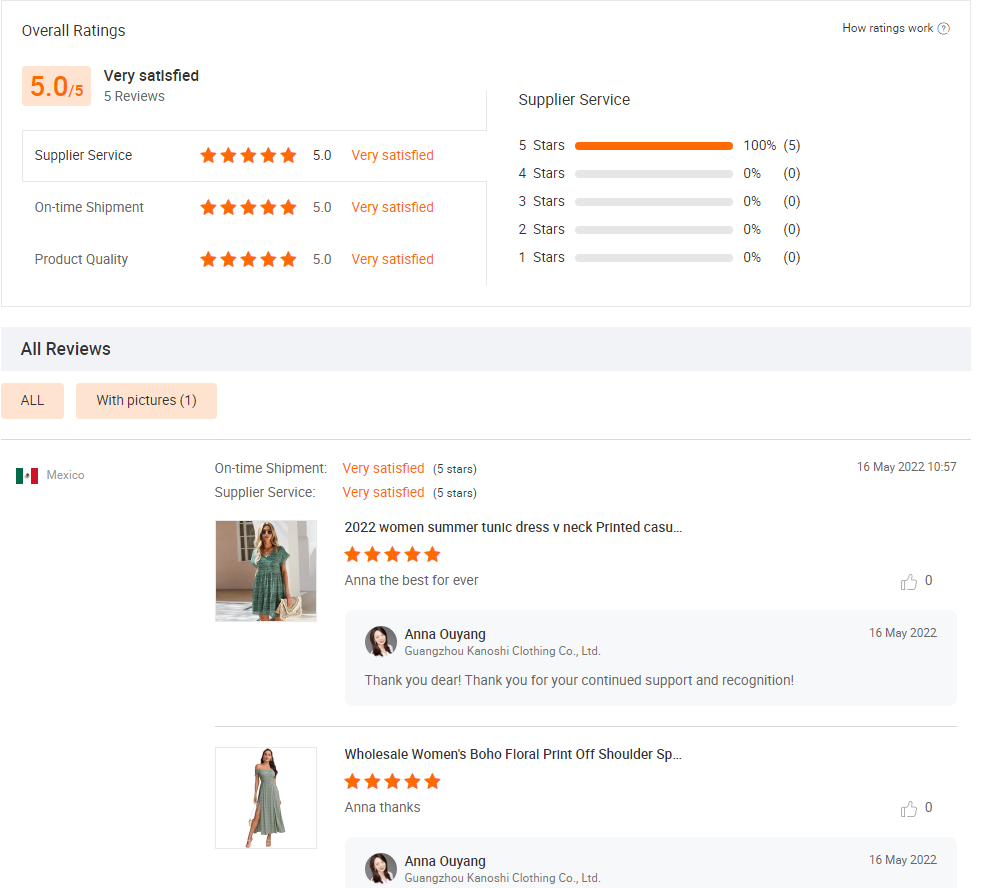This screenshot has width=983, height=888.
Task: Click the Product Quality star rating
Action: tap(248, 260)
